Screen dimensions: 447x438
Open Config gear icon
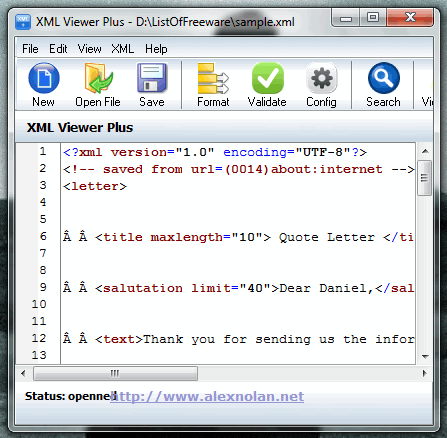(x=321, y=78)
